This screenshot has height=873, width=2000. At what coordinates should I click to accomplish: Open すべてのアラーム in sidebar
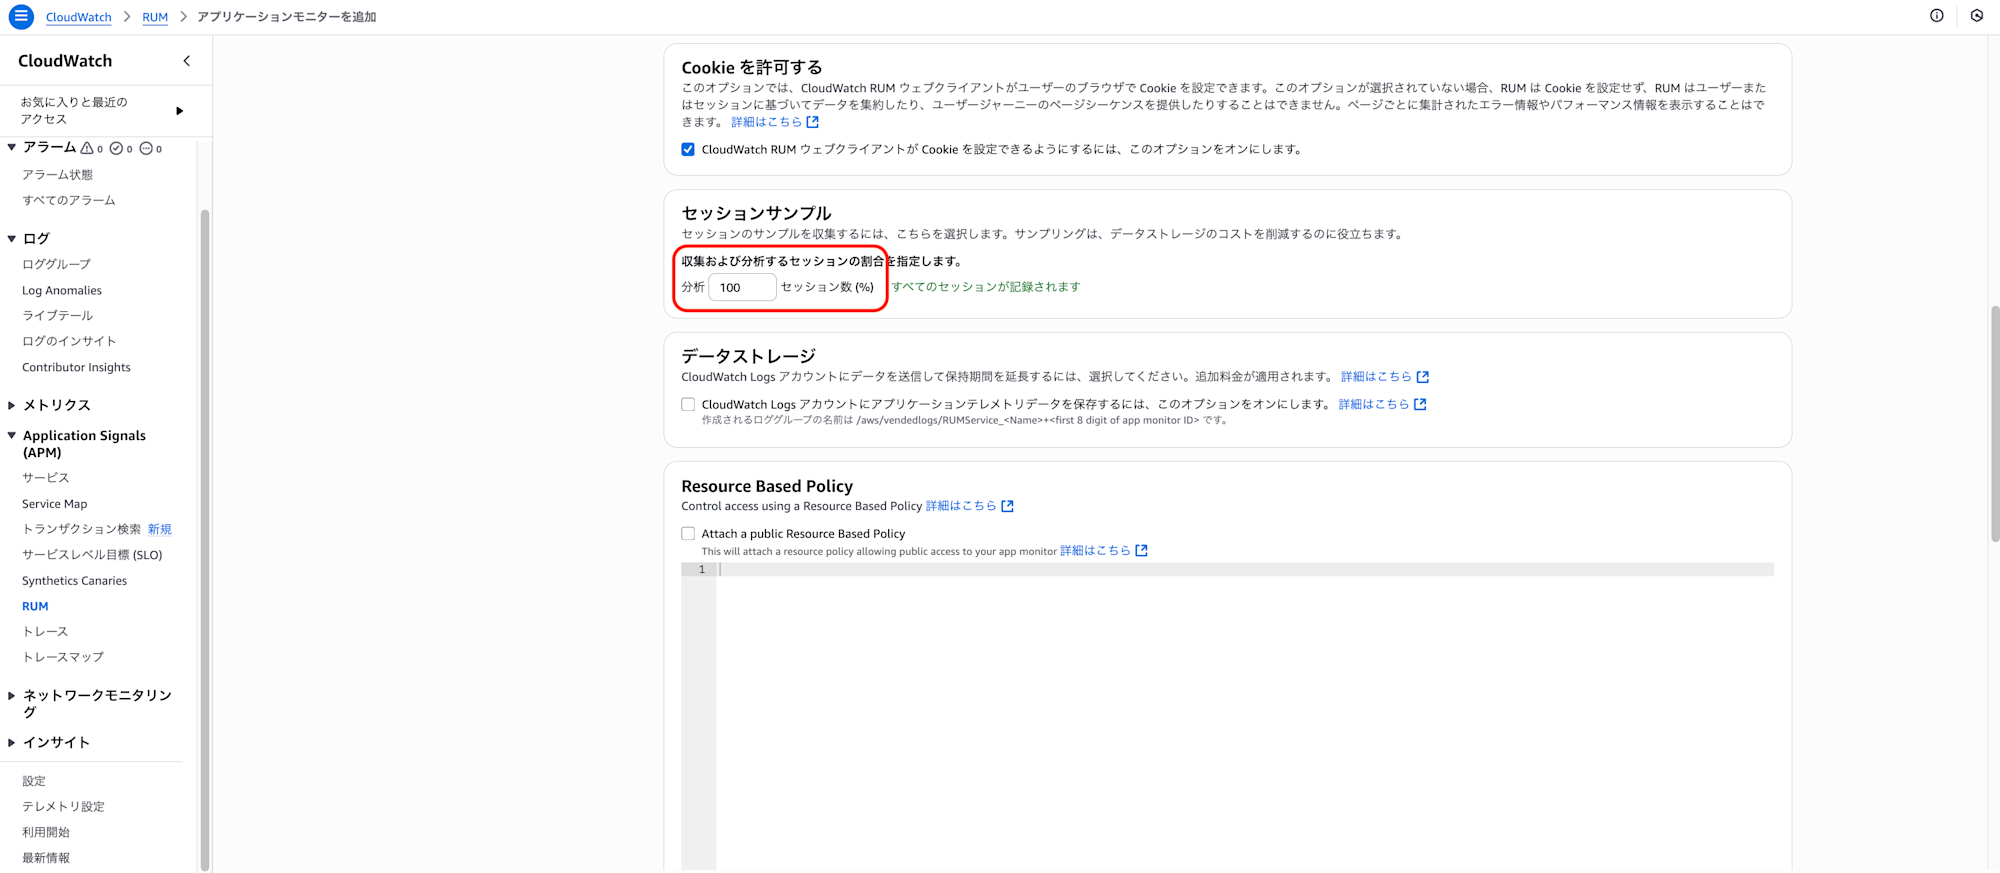pyautogui.click(x=69, y=201)
